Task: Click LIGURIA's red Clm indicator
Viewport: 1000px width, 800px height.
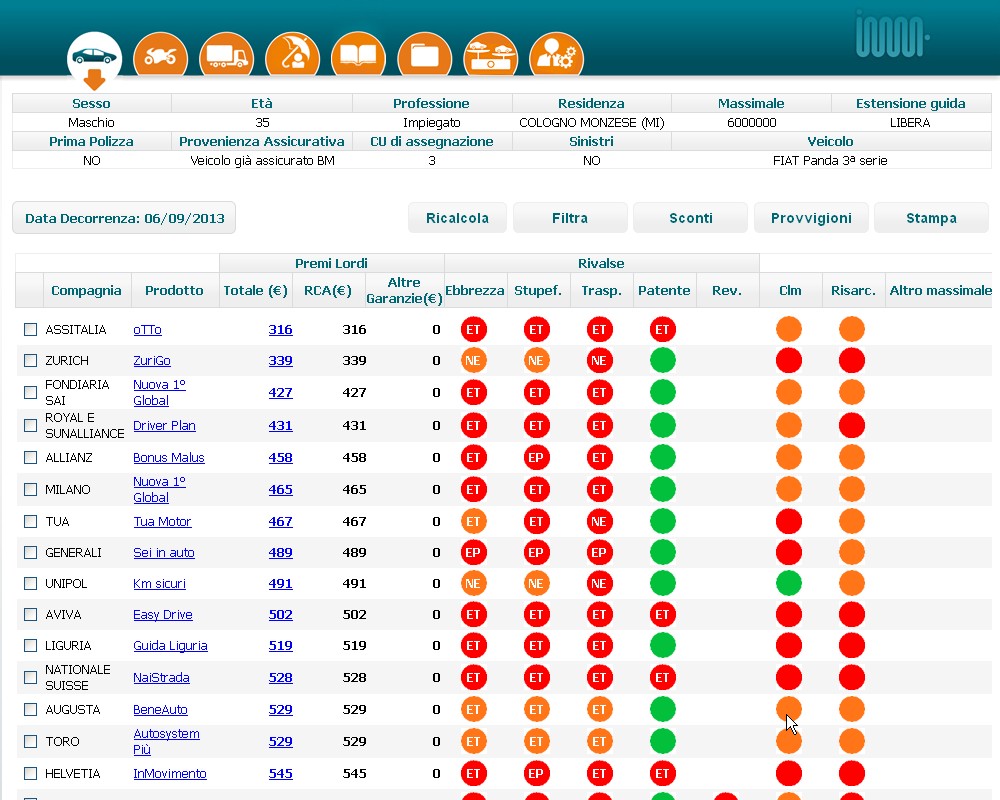Action: [789, 645]
